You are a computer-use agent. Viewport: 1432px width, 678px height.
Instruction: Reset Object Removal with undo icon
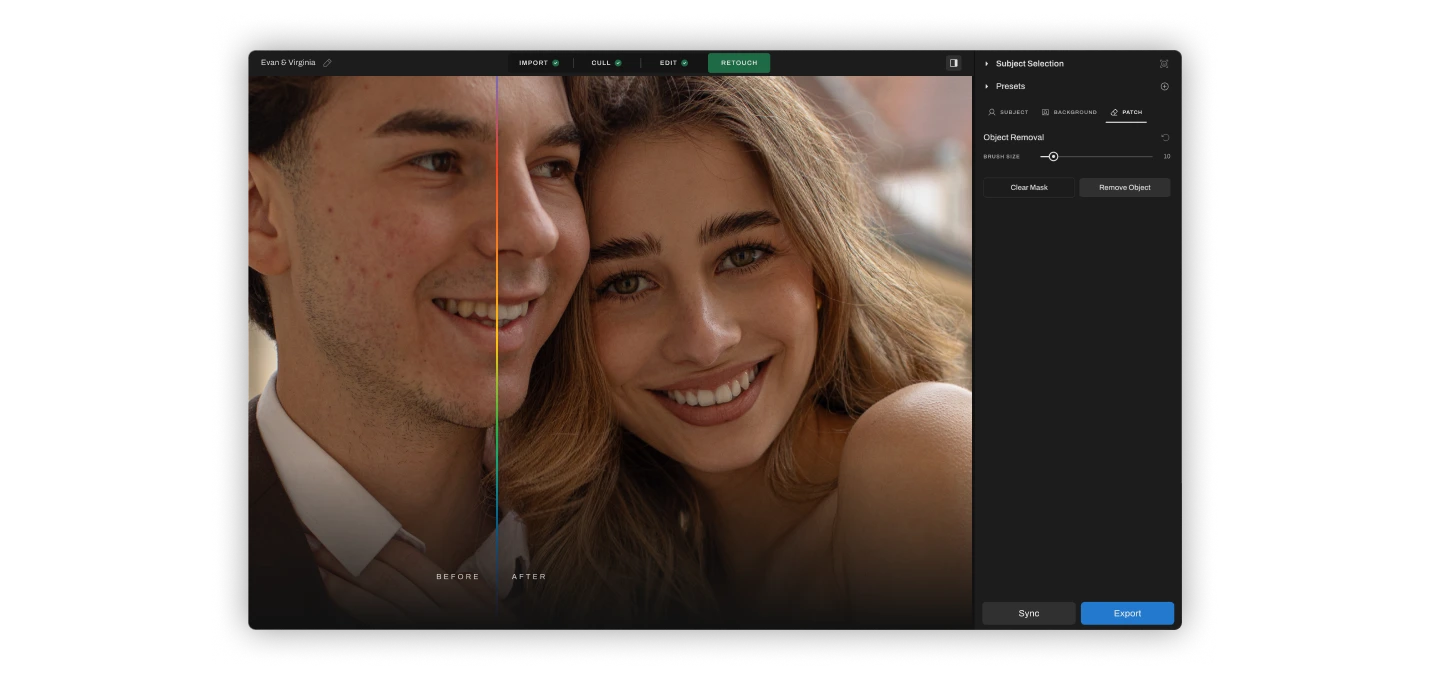[x=1165, y=138]
